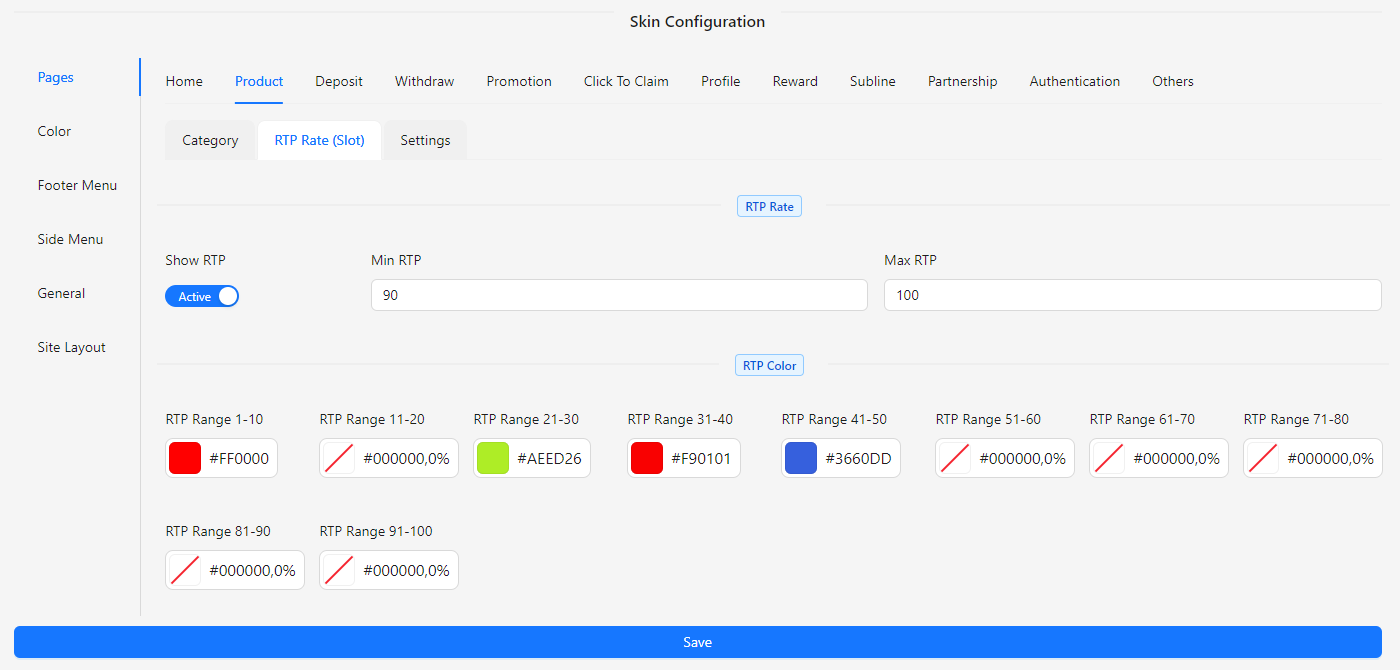The width and height of the screenshot is (1400, 670).
Task: Save the skin configuration
Action: coord(697,642)
